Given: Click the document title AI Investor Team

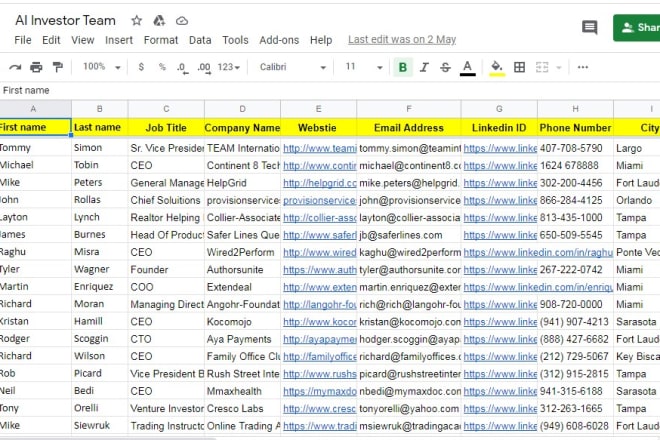Looking at the screenshot, I should (x=65, y=20).
